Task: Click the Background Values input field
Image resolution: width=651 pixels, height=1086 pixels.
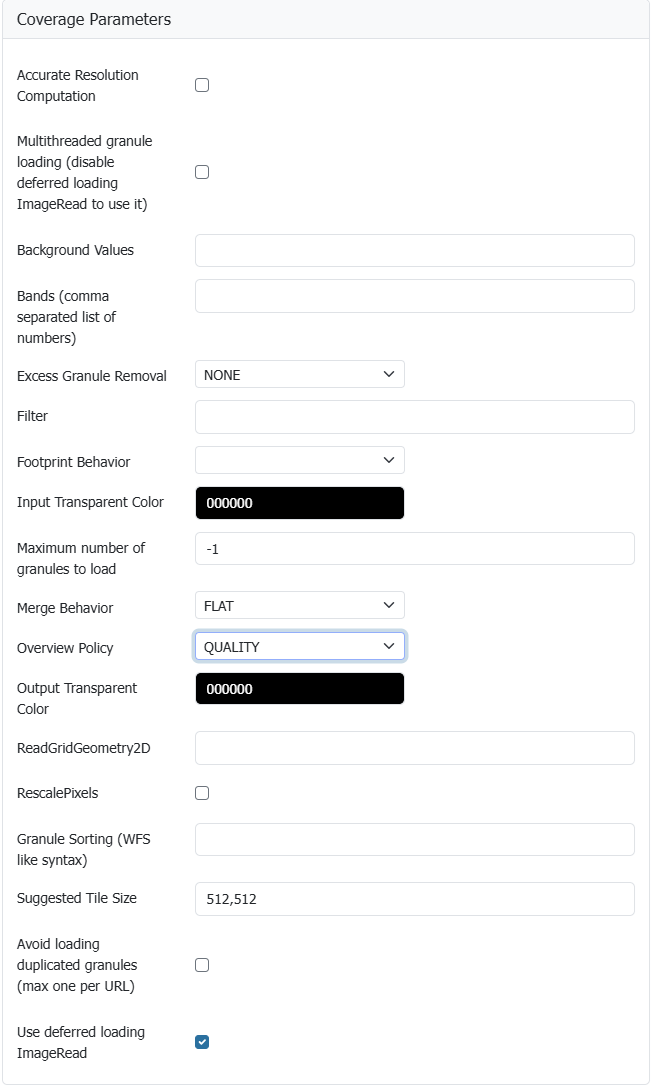Action: (x=414, y=250)
